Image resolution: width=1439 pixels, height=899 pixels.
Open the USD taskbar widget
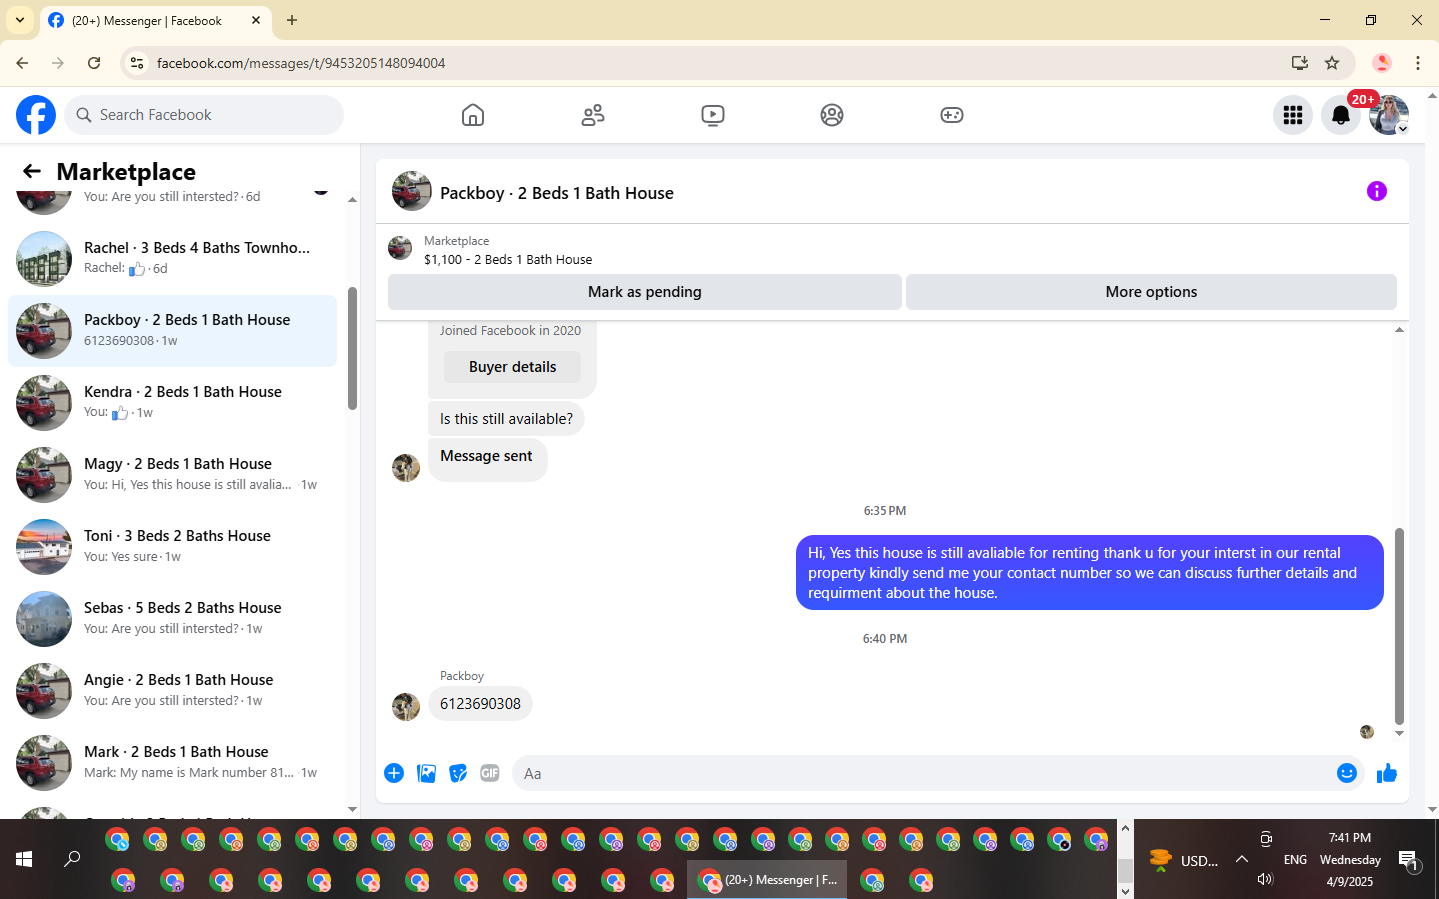1183,860
